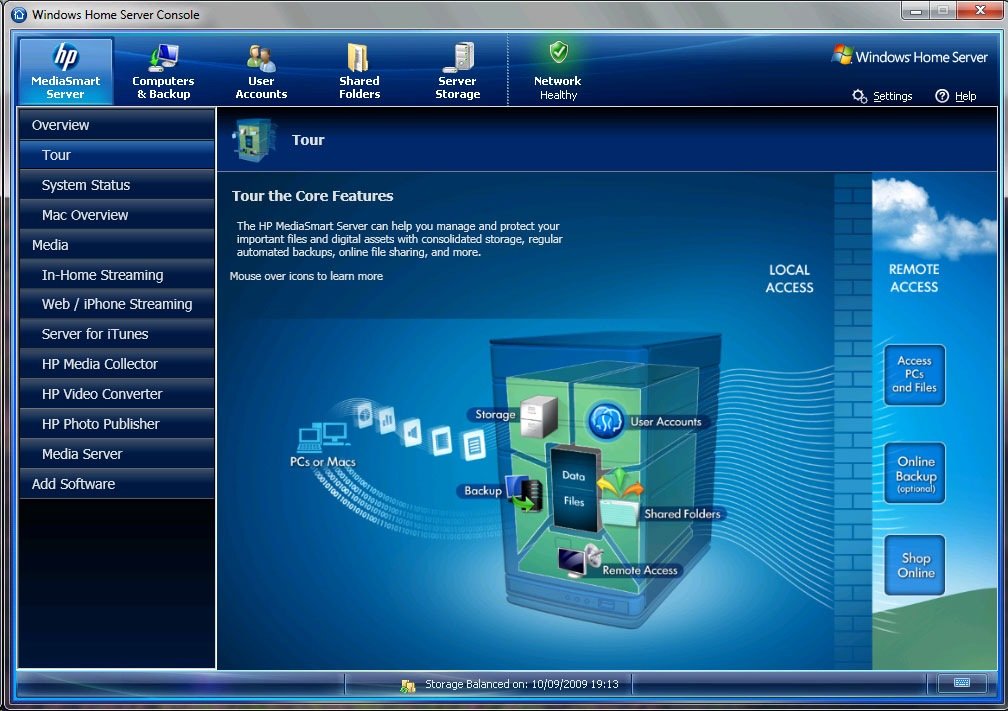Select Tour in the sidebar

116,155
